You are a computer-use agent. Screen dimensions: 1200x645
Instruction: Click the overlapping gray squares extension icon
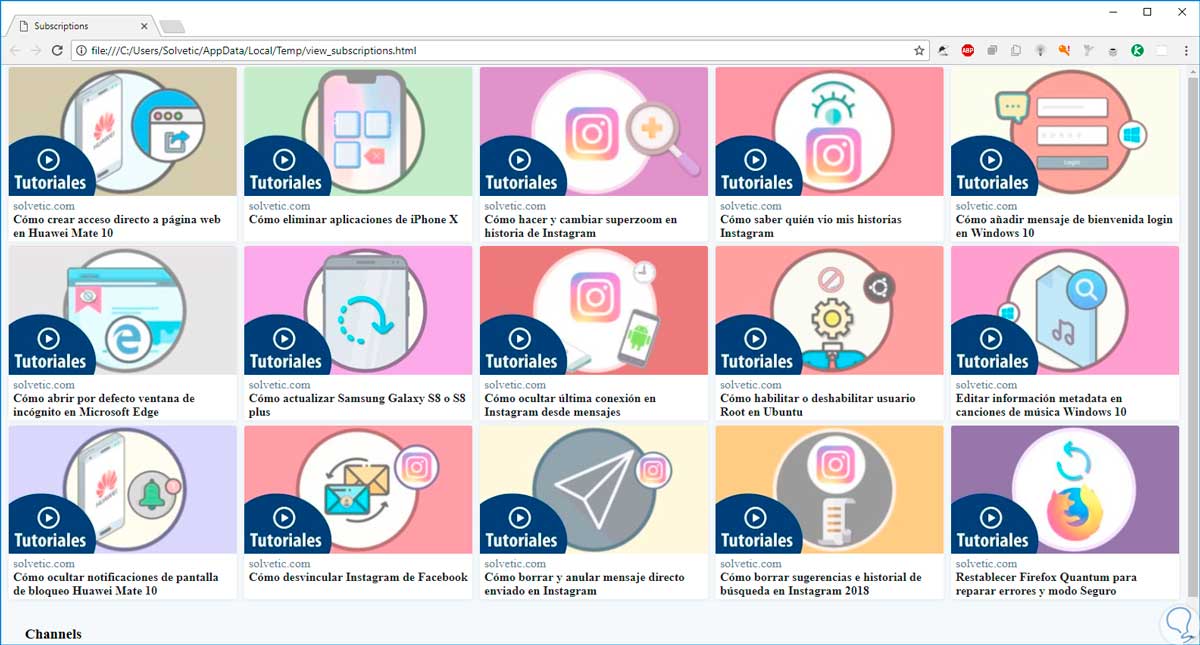click(x=992, y=50)
